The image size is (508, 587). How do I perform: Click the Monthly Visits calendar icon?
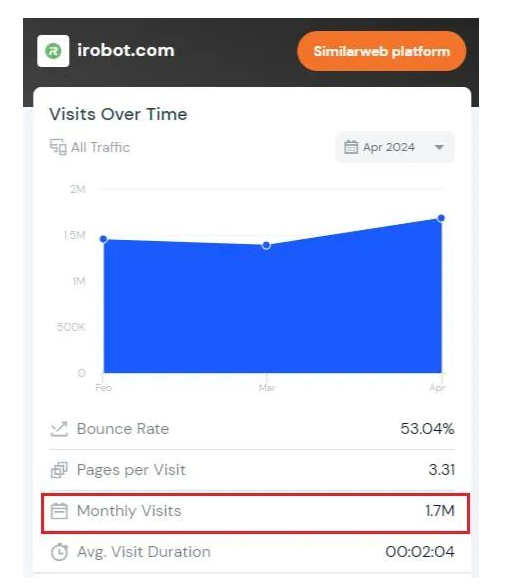click(59, 511)
